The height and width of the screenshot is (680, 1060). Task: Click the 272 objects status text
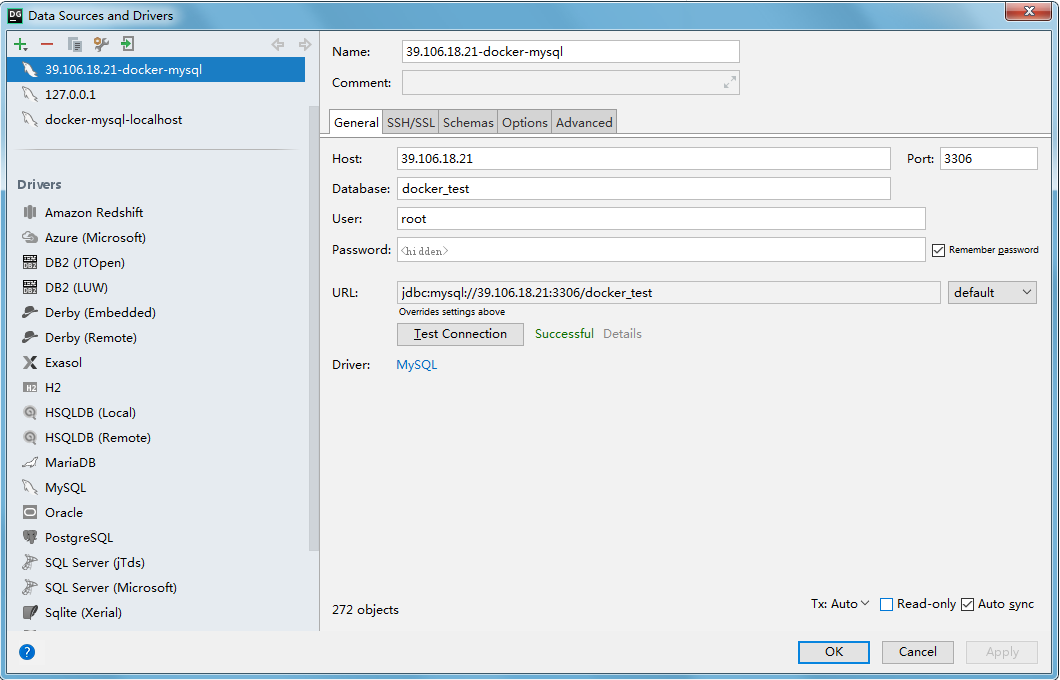coord(365,610)
